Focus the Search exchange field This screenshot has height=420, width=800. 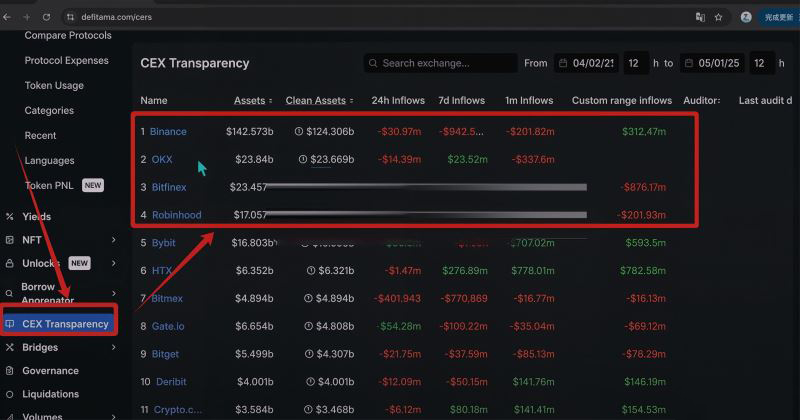click(440, 63)
